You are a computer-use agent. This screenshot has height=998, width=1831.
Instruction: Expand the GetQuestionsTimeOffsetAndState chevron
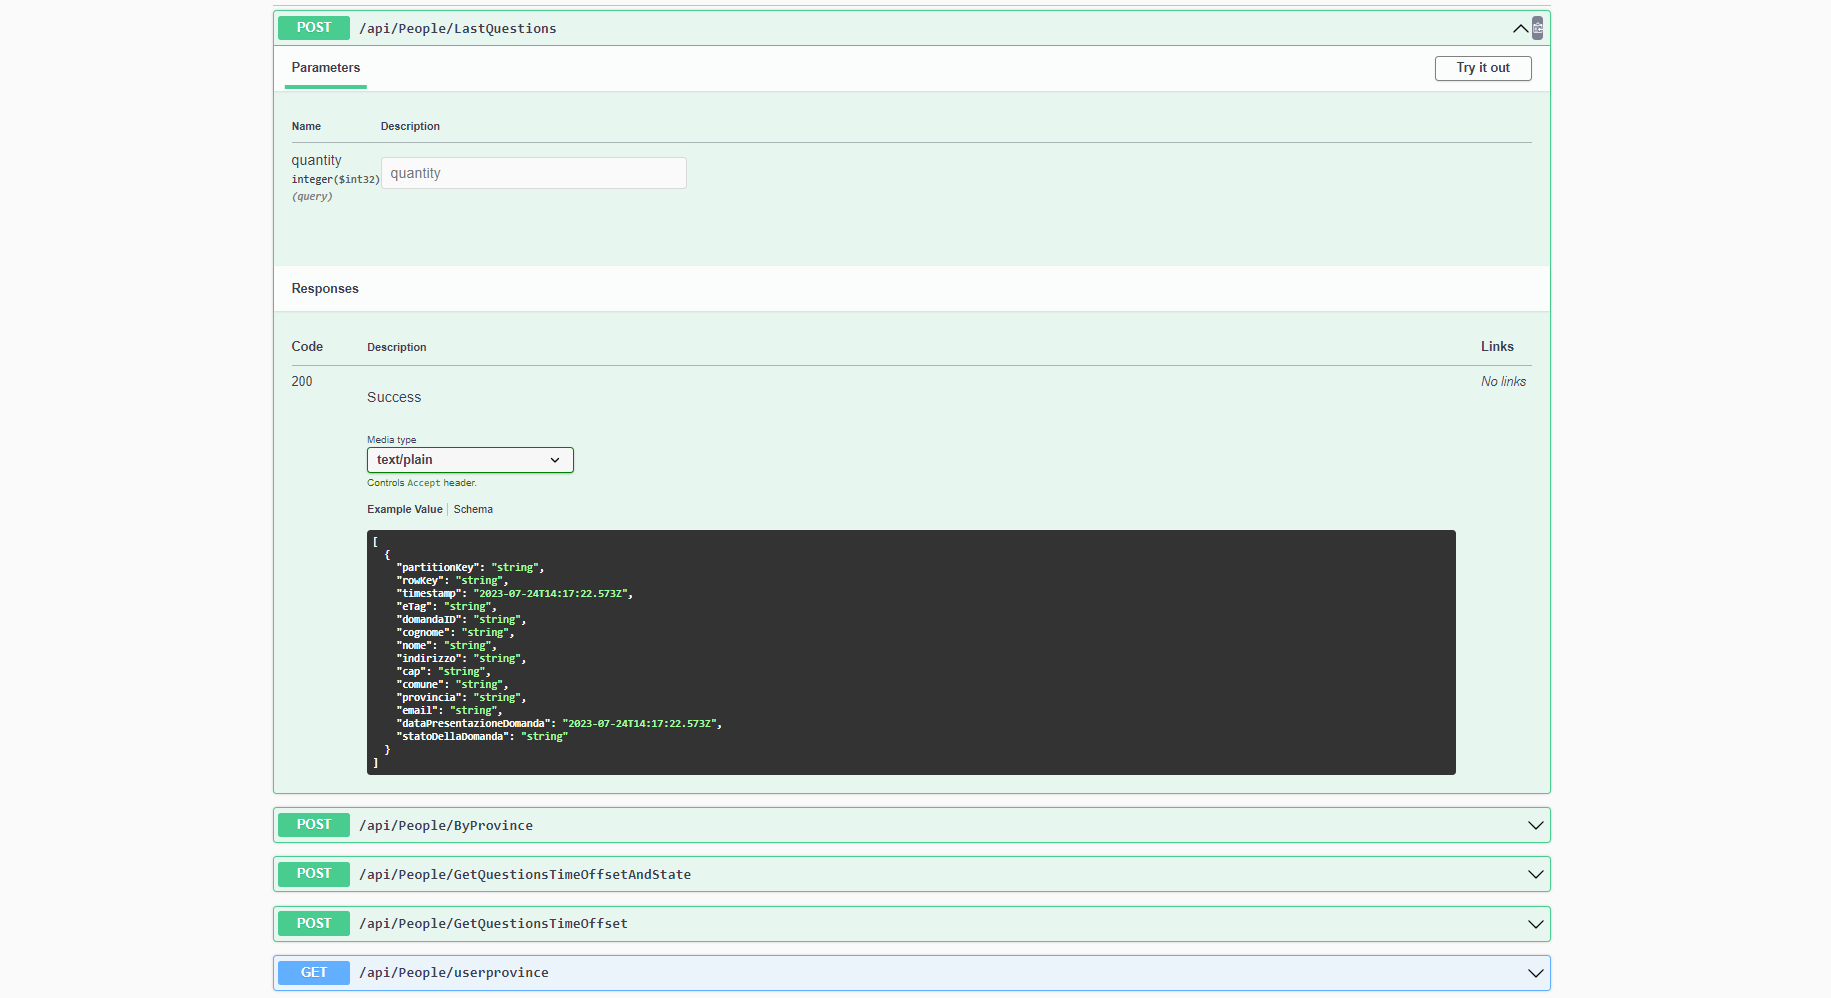coord(1535,874)
